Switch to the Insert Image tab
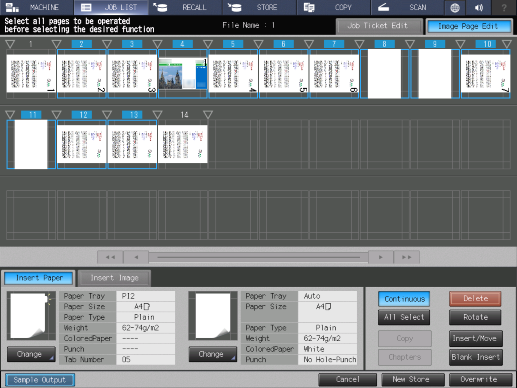The height and width of the screenshot is (388, 517). click(x=114, y=278)
